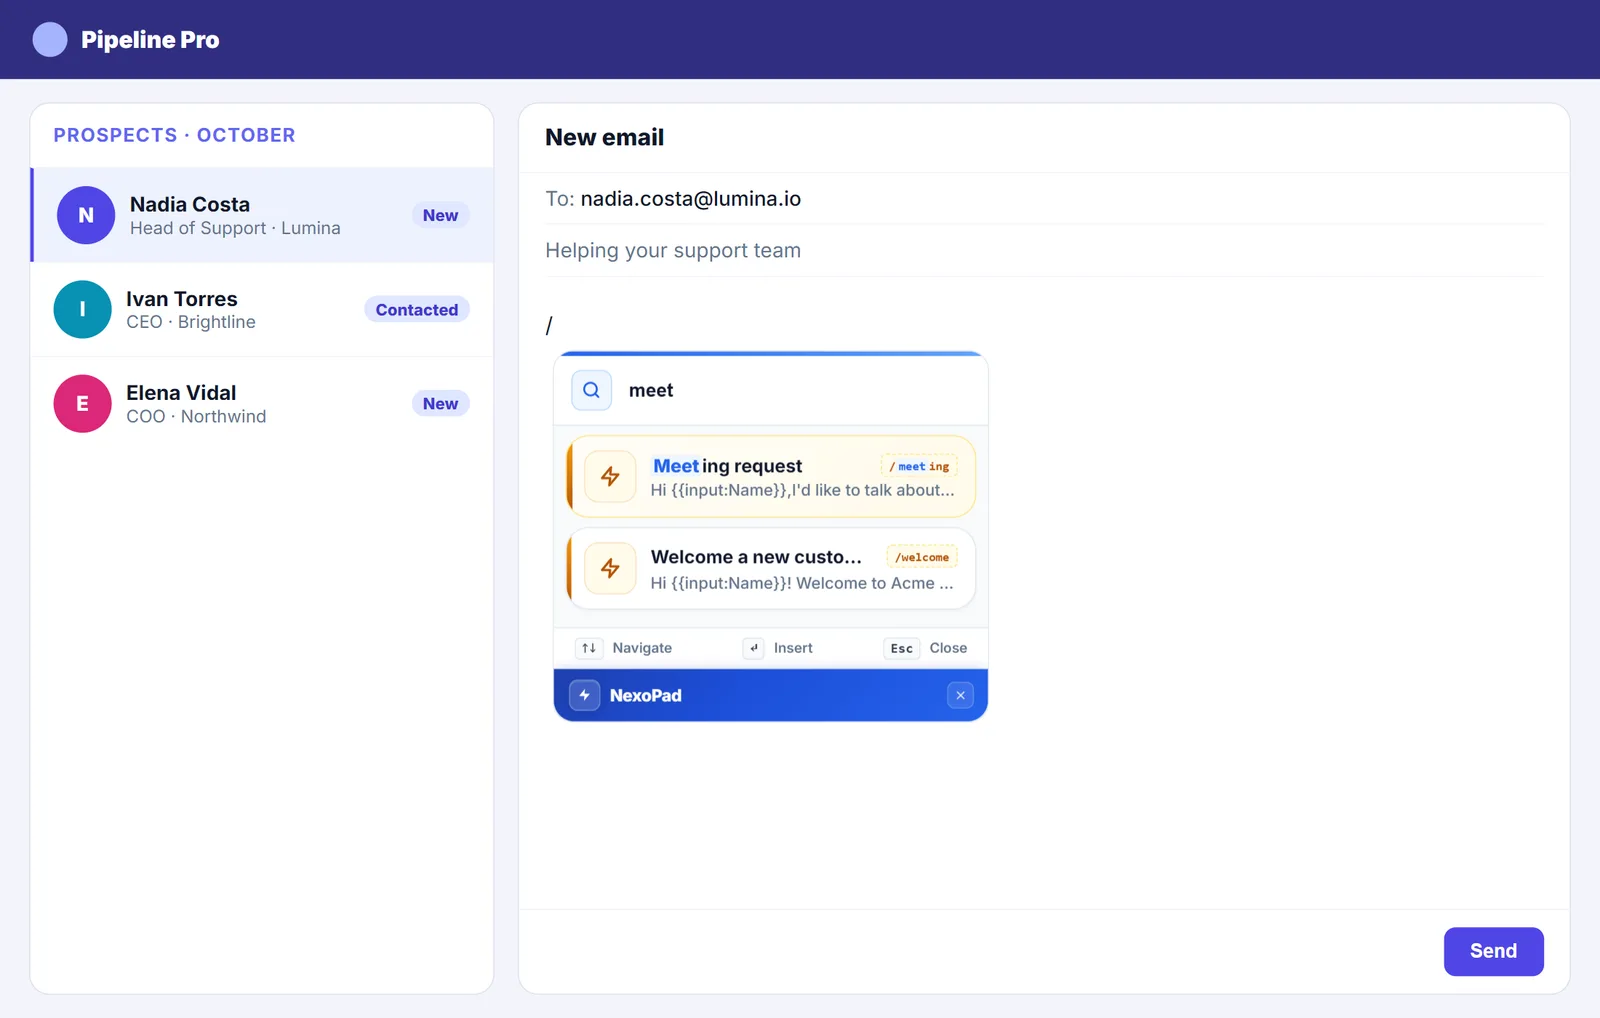This screenshot has height=1018, width=1600.
Task: Click in the email body at the slash
Action: (x=549, y=325)
